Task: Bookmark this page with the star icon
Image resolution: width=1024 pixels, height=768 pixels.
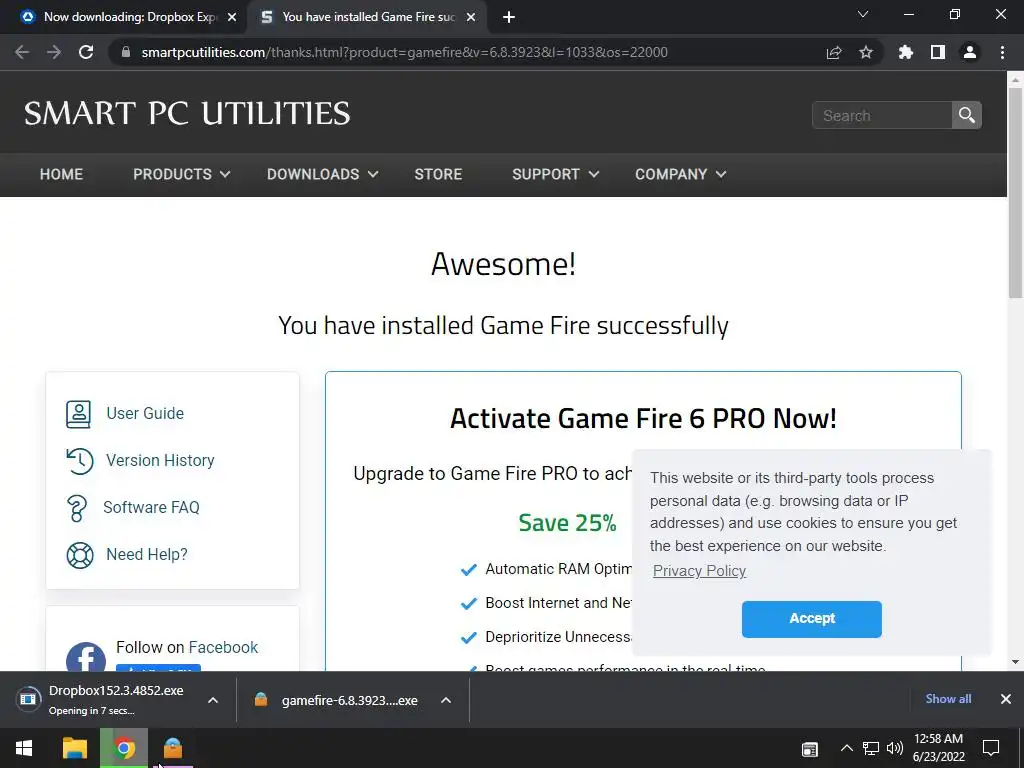Action: (x=866, y=52)
